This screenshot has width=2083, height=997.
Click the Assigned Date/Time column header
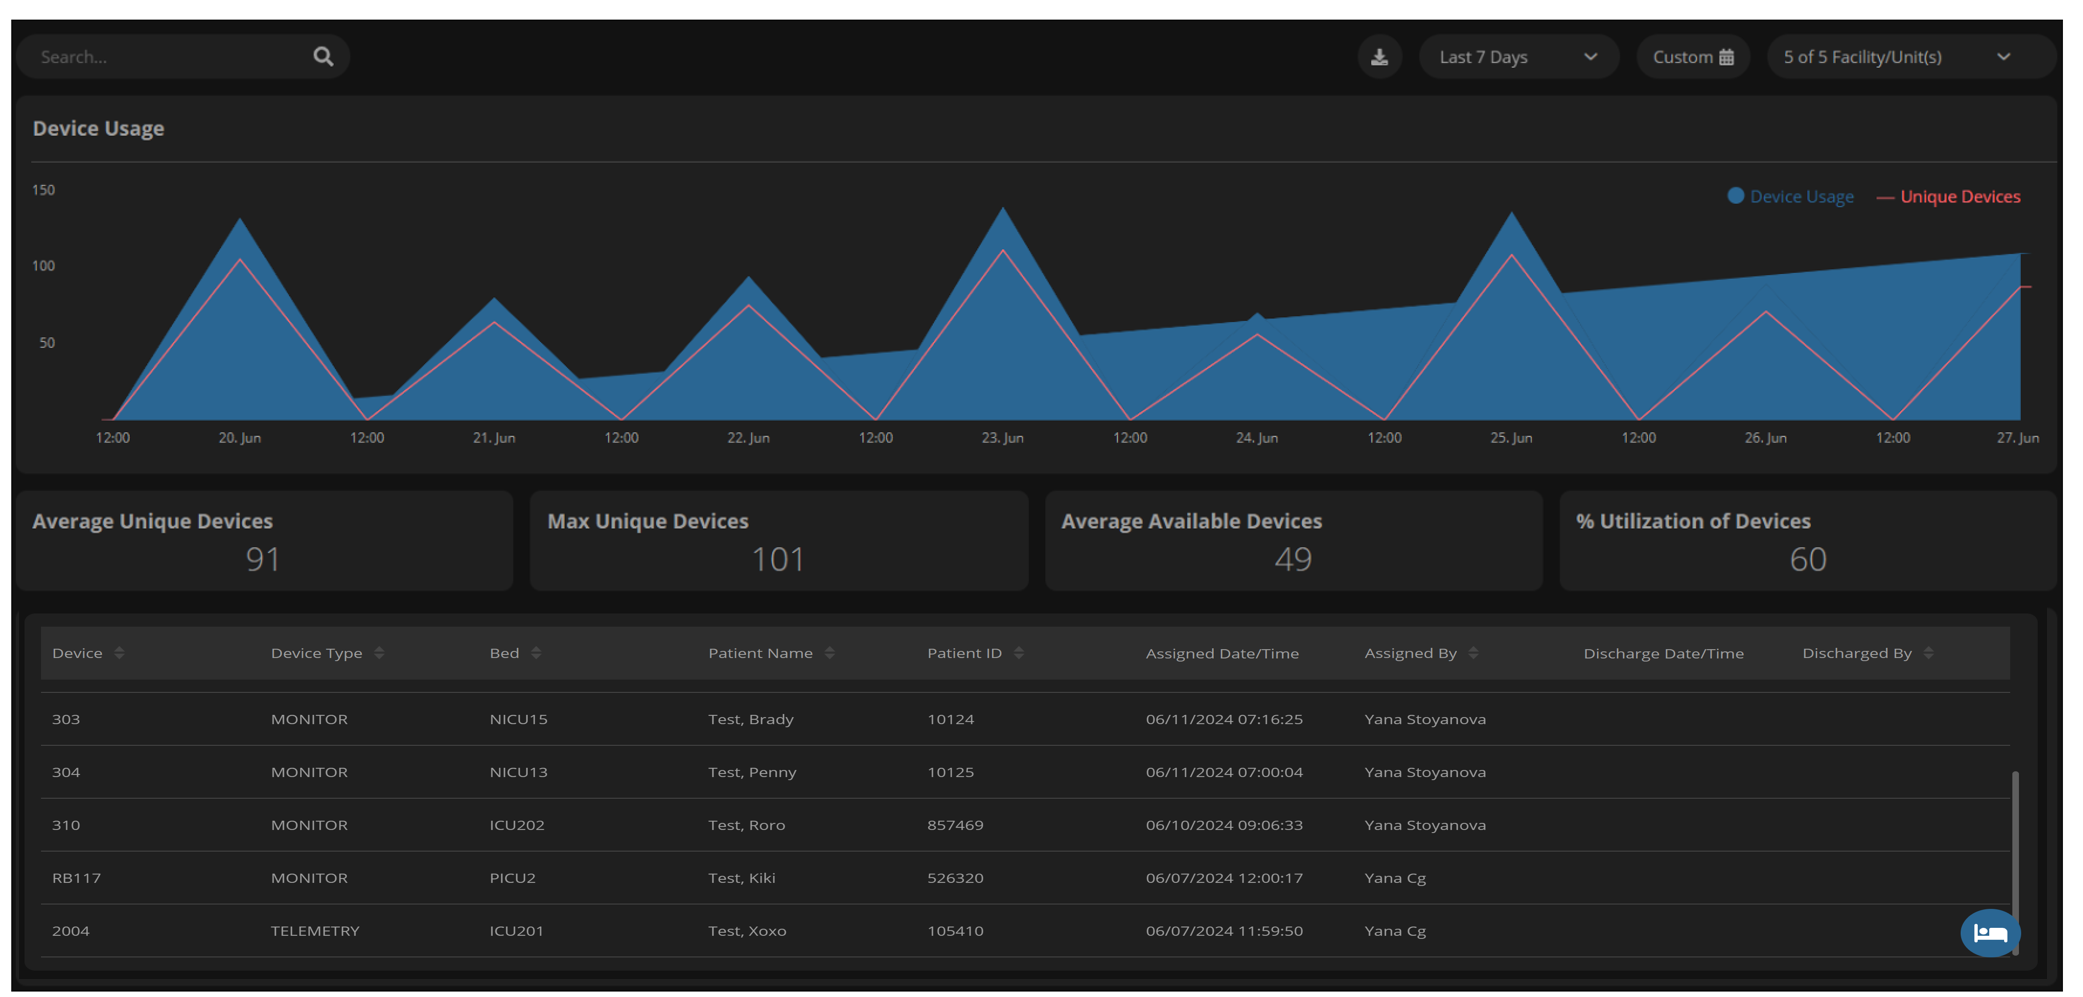click(1222, 653)
